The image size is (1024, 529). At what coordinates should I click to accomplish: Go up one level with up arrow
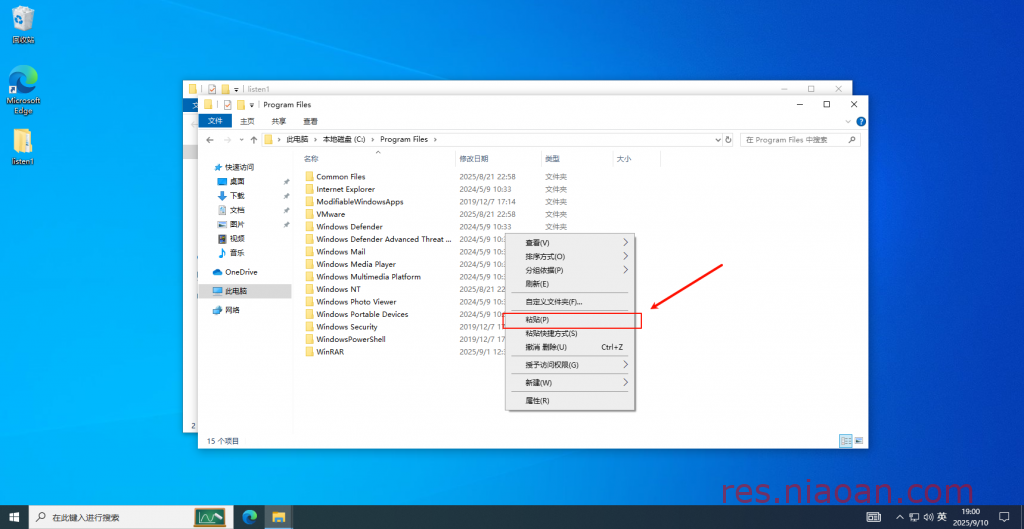(253, 140)
